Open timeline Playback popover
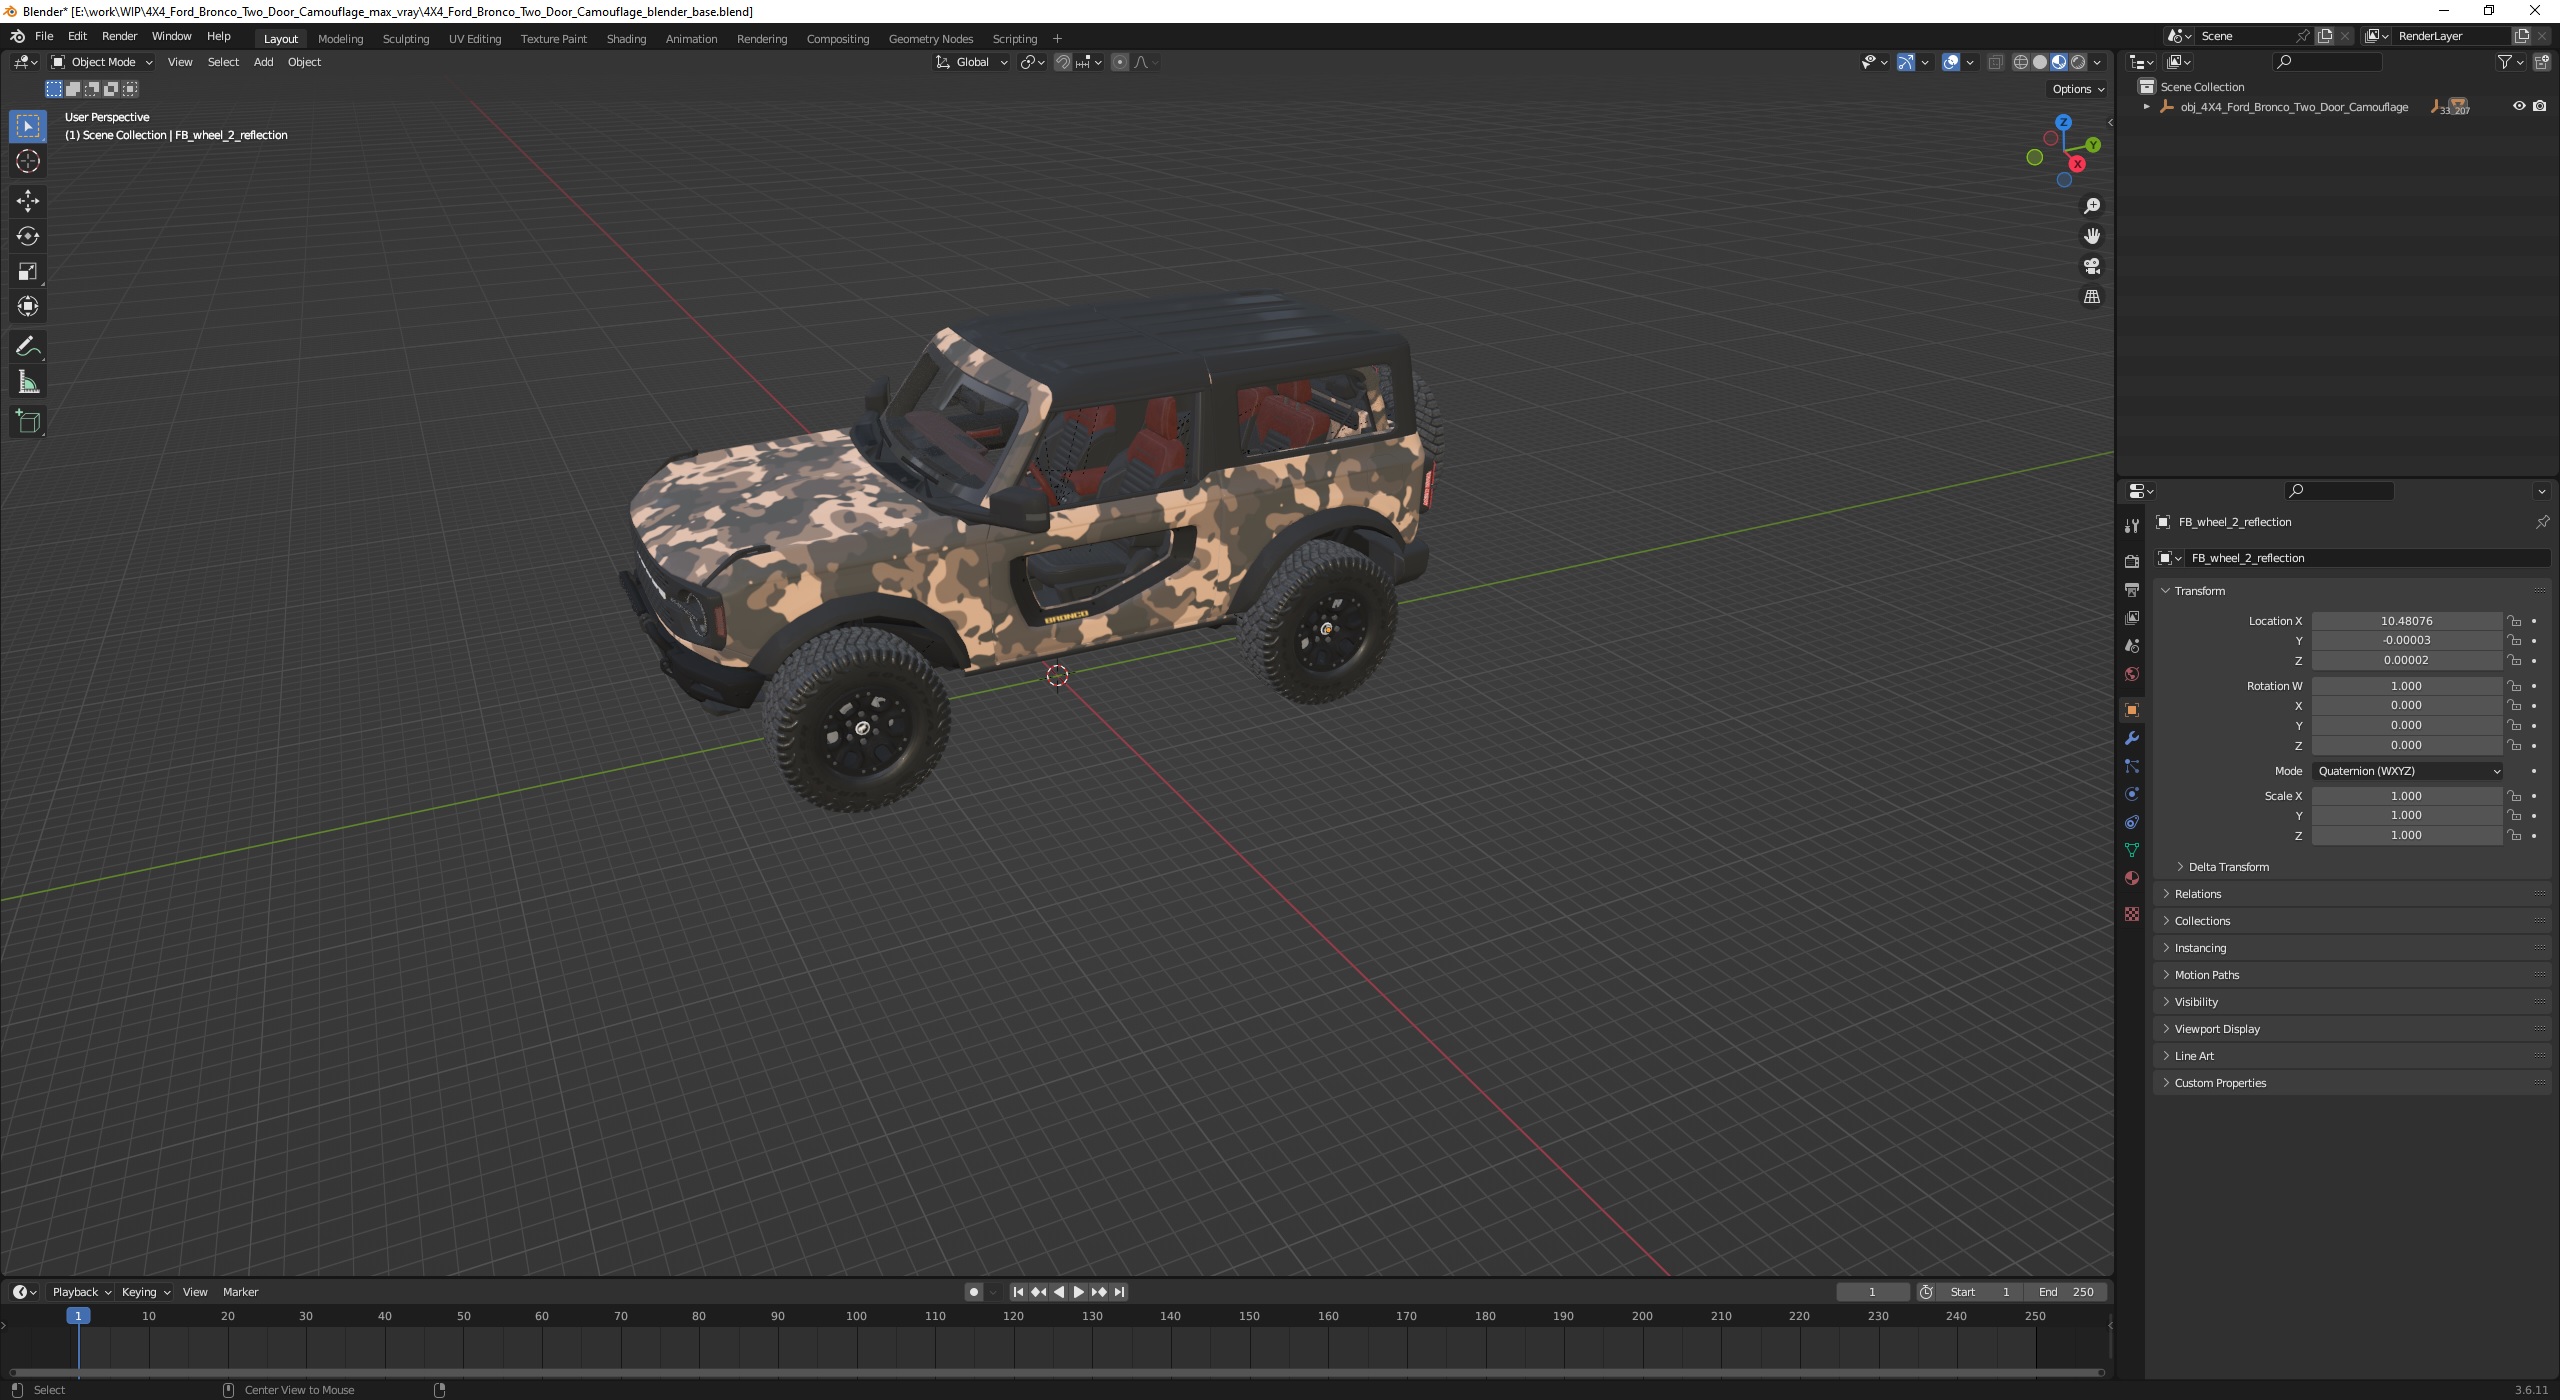Viewport: 2560px width, 1400px height. [x=81, y=1292]
